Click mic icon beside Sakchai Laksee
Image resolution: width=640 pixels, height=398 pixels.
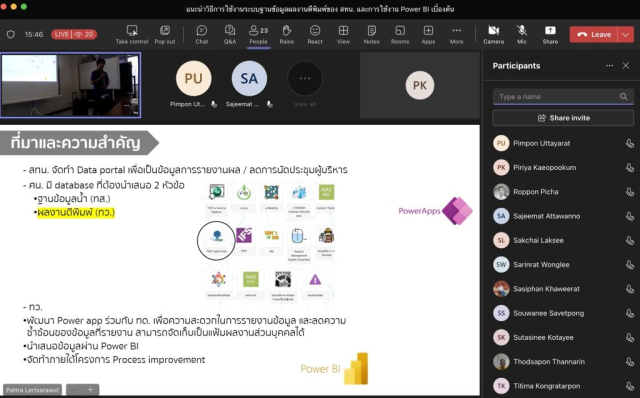pyautogui.click(x=630, y=240)
